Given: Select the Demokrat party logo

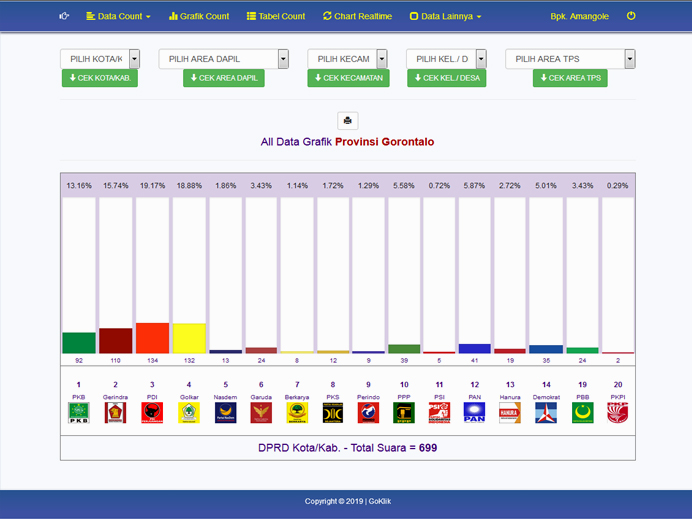Looking at the screenshot, I should [x=546, y=412].
